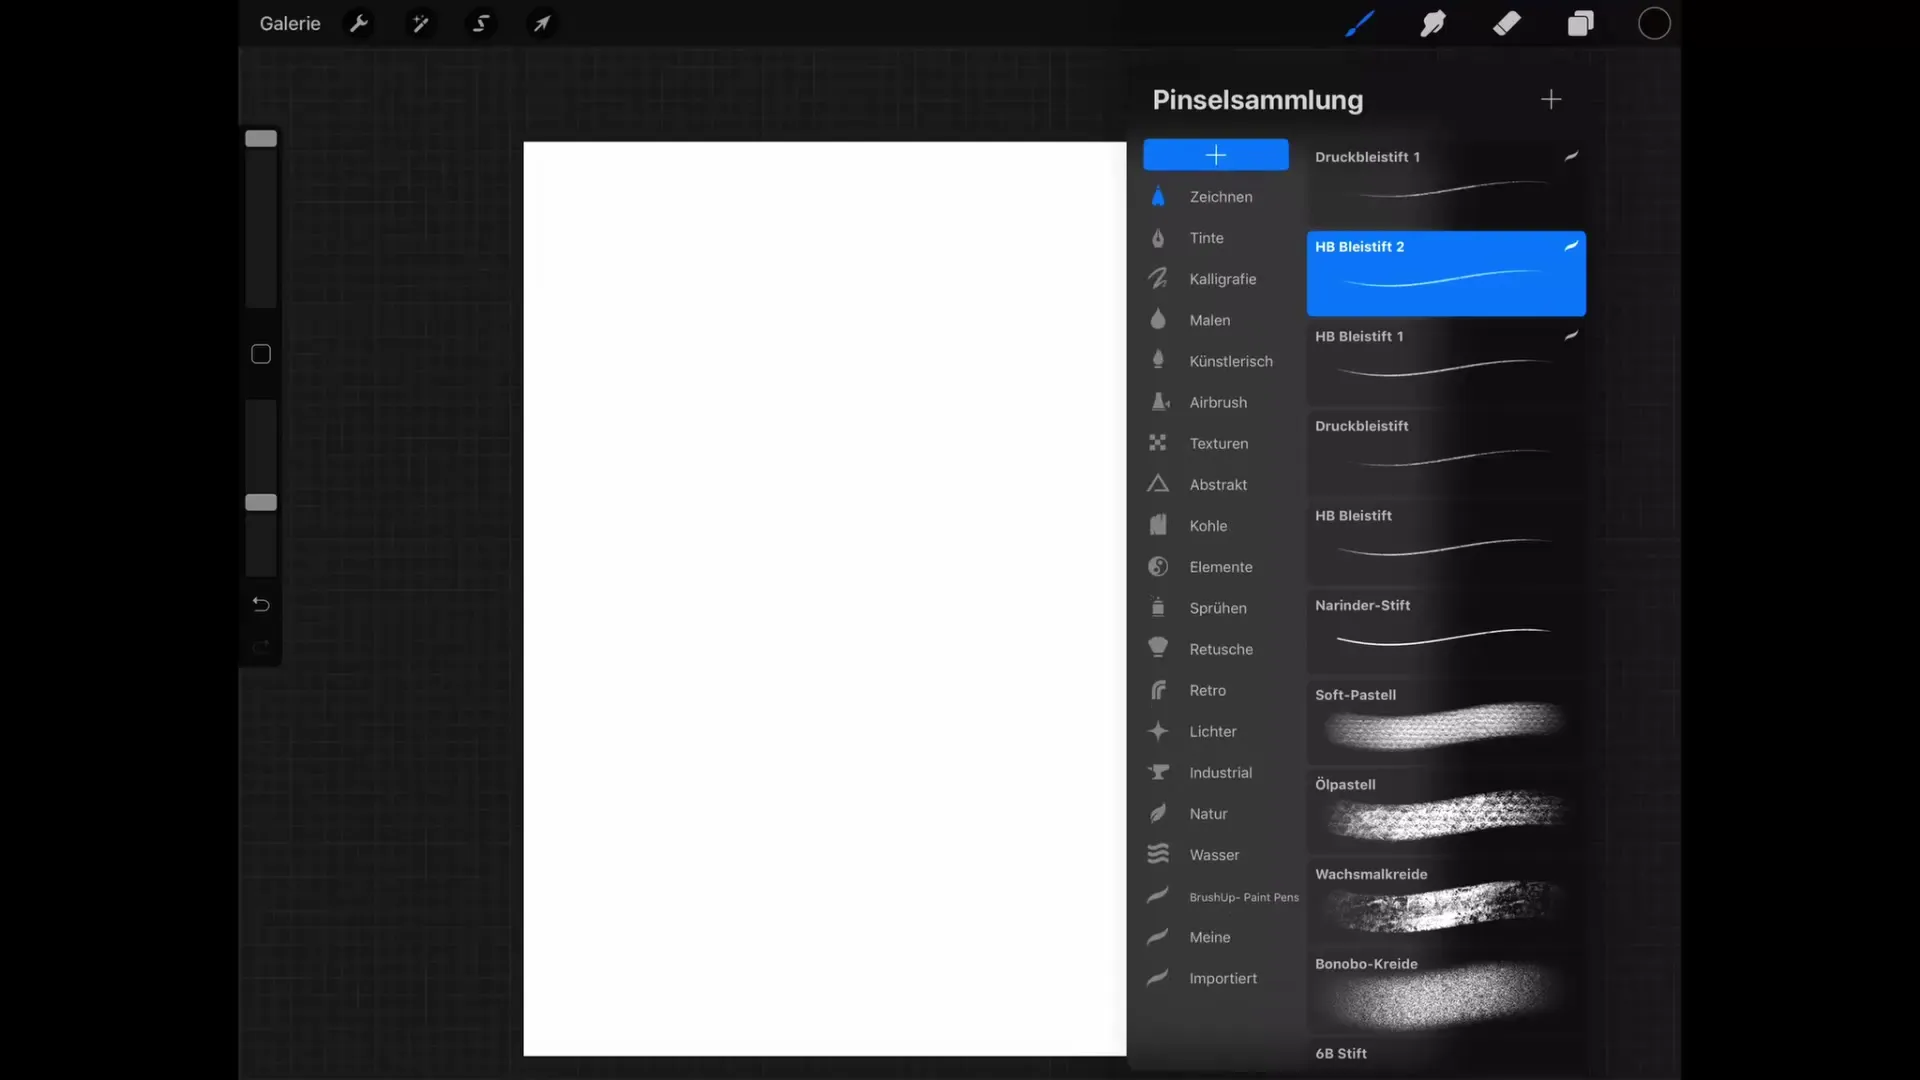Screen dimensions: 1920x1080
Task: Activate the Selection tool
Action: click(481, 23)
